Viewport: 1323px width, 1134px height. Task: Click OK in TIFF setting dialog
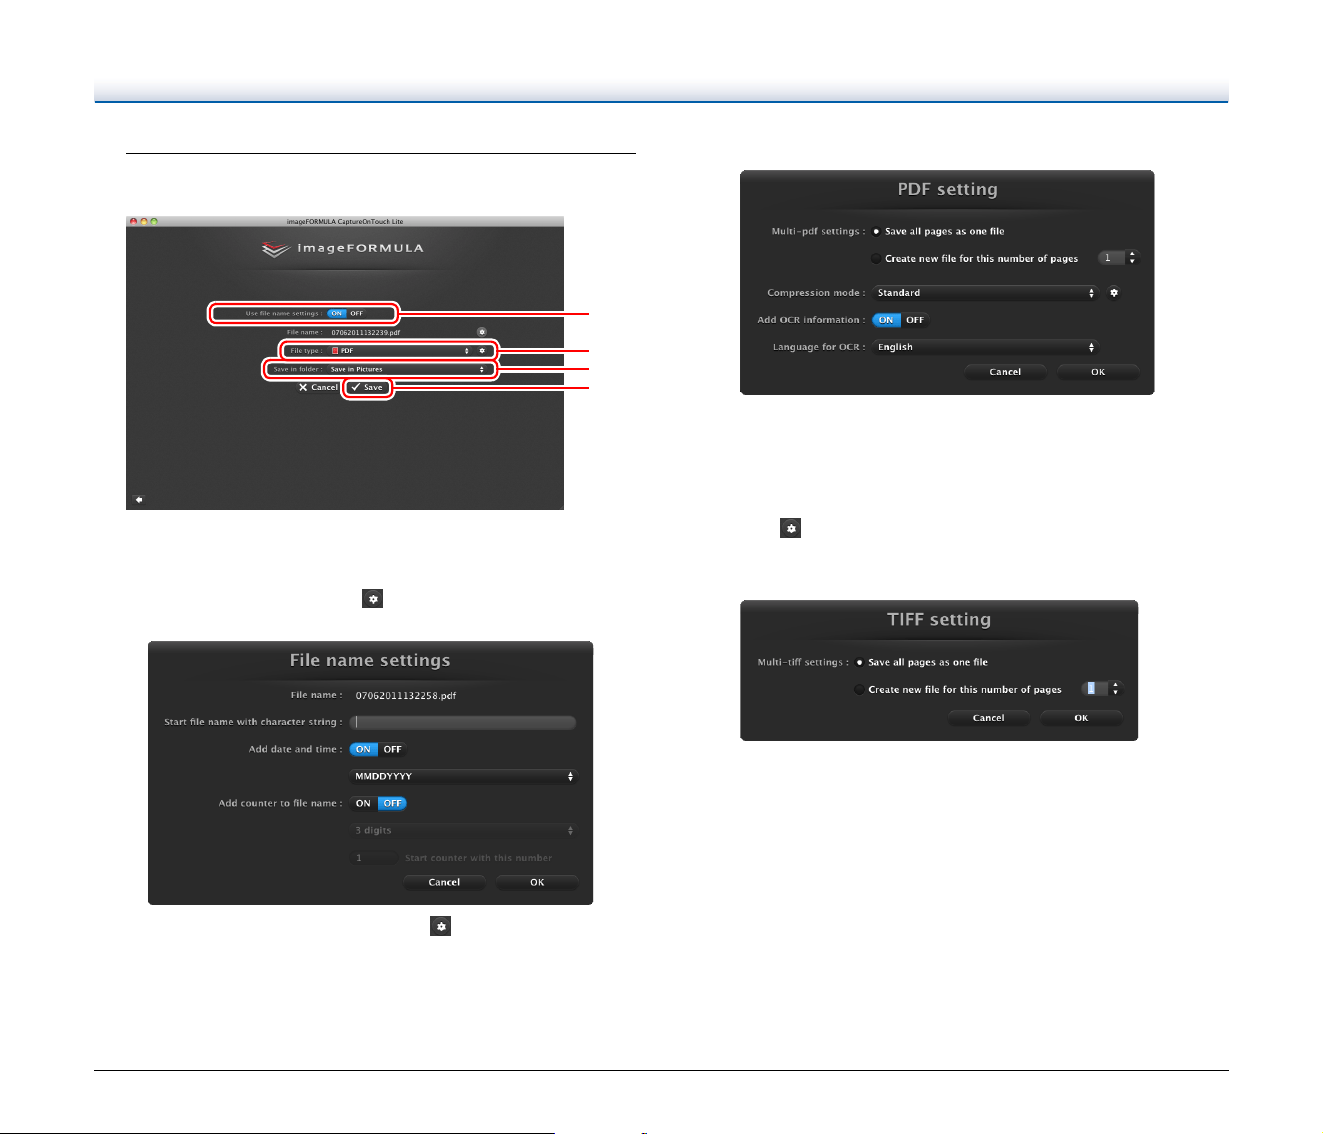[x=1081, y=718]
